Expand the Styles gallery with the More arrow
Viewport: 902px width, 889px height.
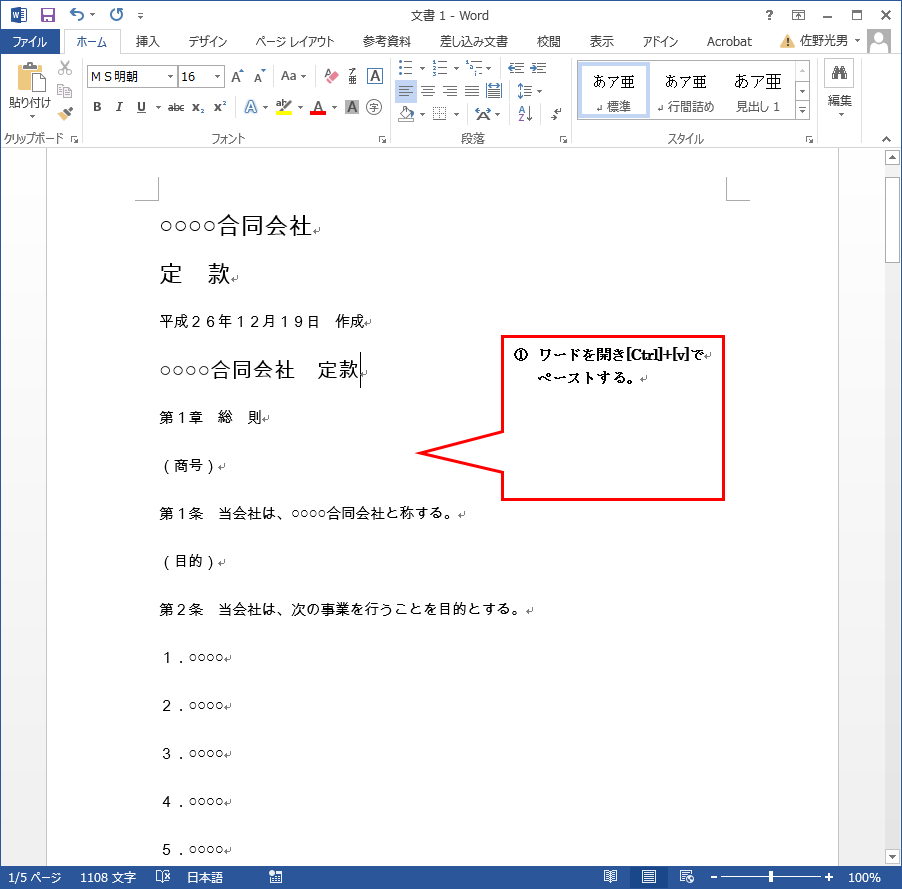pyautogui.click(x=802, y=110)
